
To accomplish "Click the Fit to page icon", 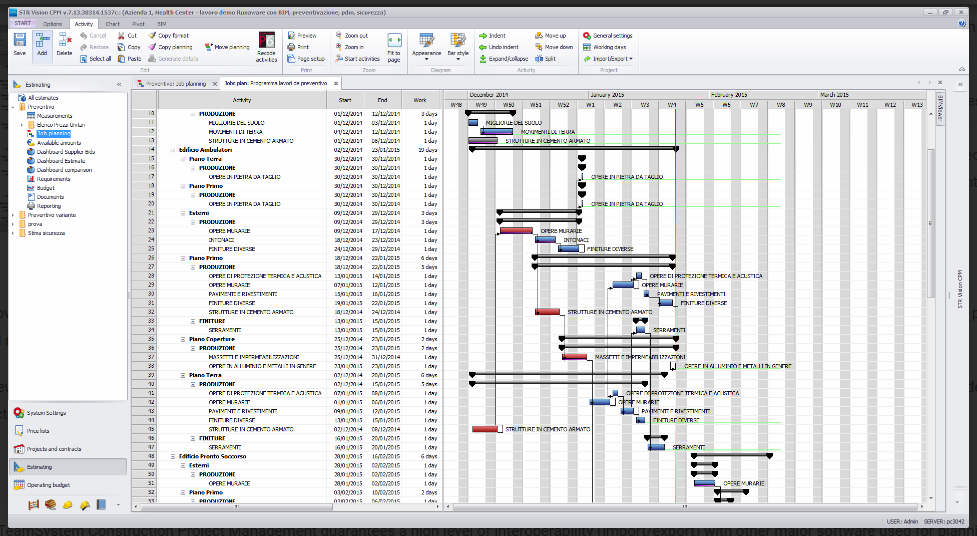I will tap(394, 46).
